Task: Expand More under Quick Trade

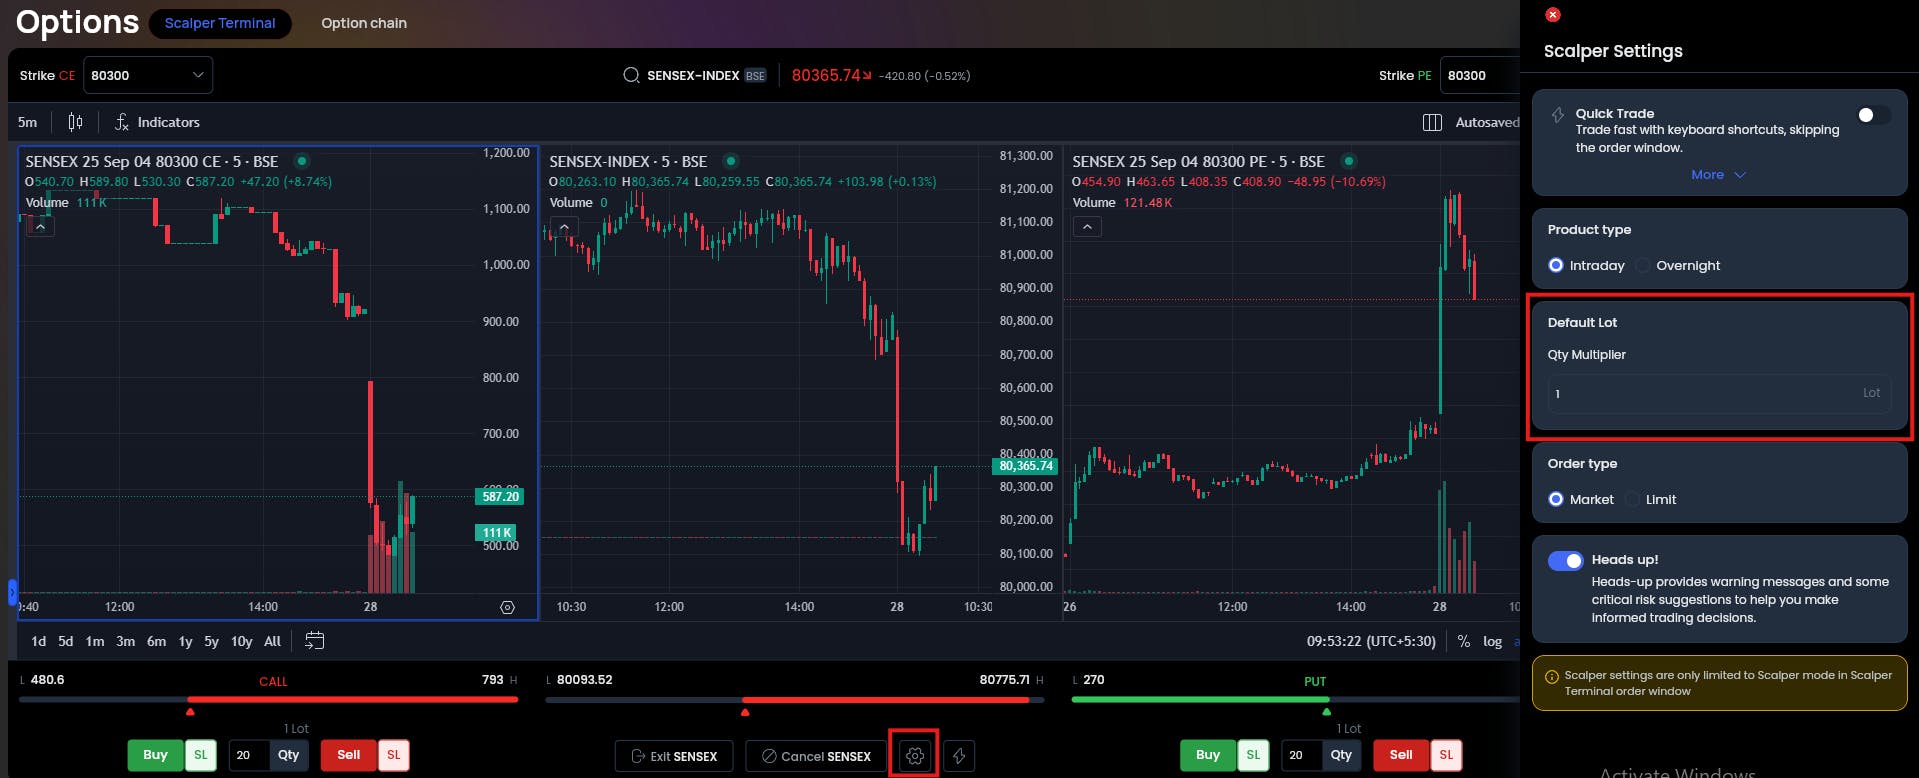Action: (x=1718, y=175)
